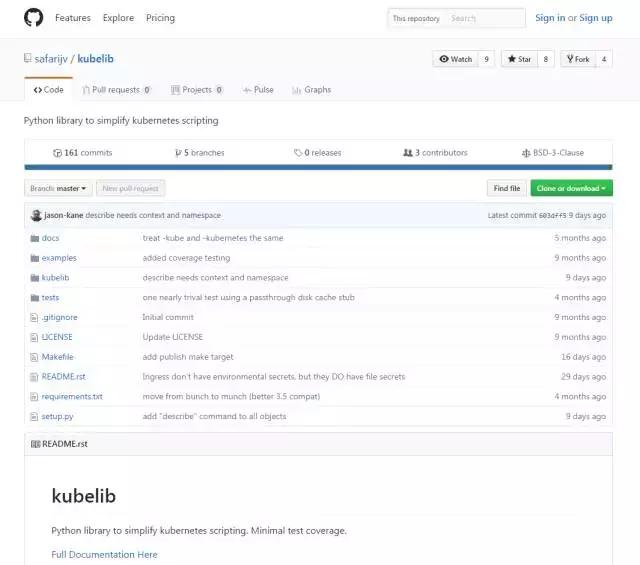Image resolution: width=640 pixels, height=565 pixels.
Task: Expand the Clone or download dropdown
Action: point(571,188)
